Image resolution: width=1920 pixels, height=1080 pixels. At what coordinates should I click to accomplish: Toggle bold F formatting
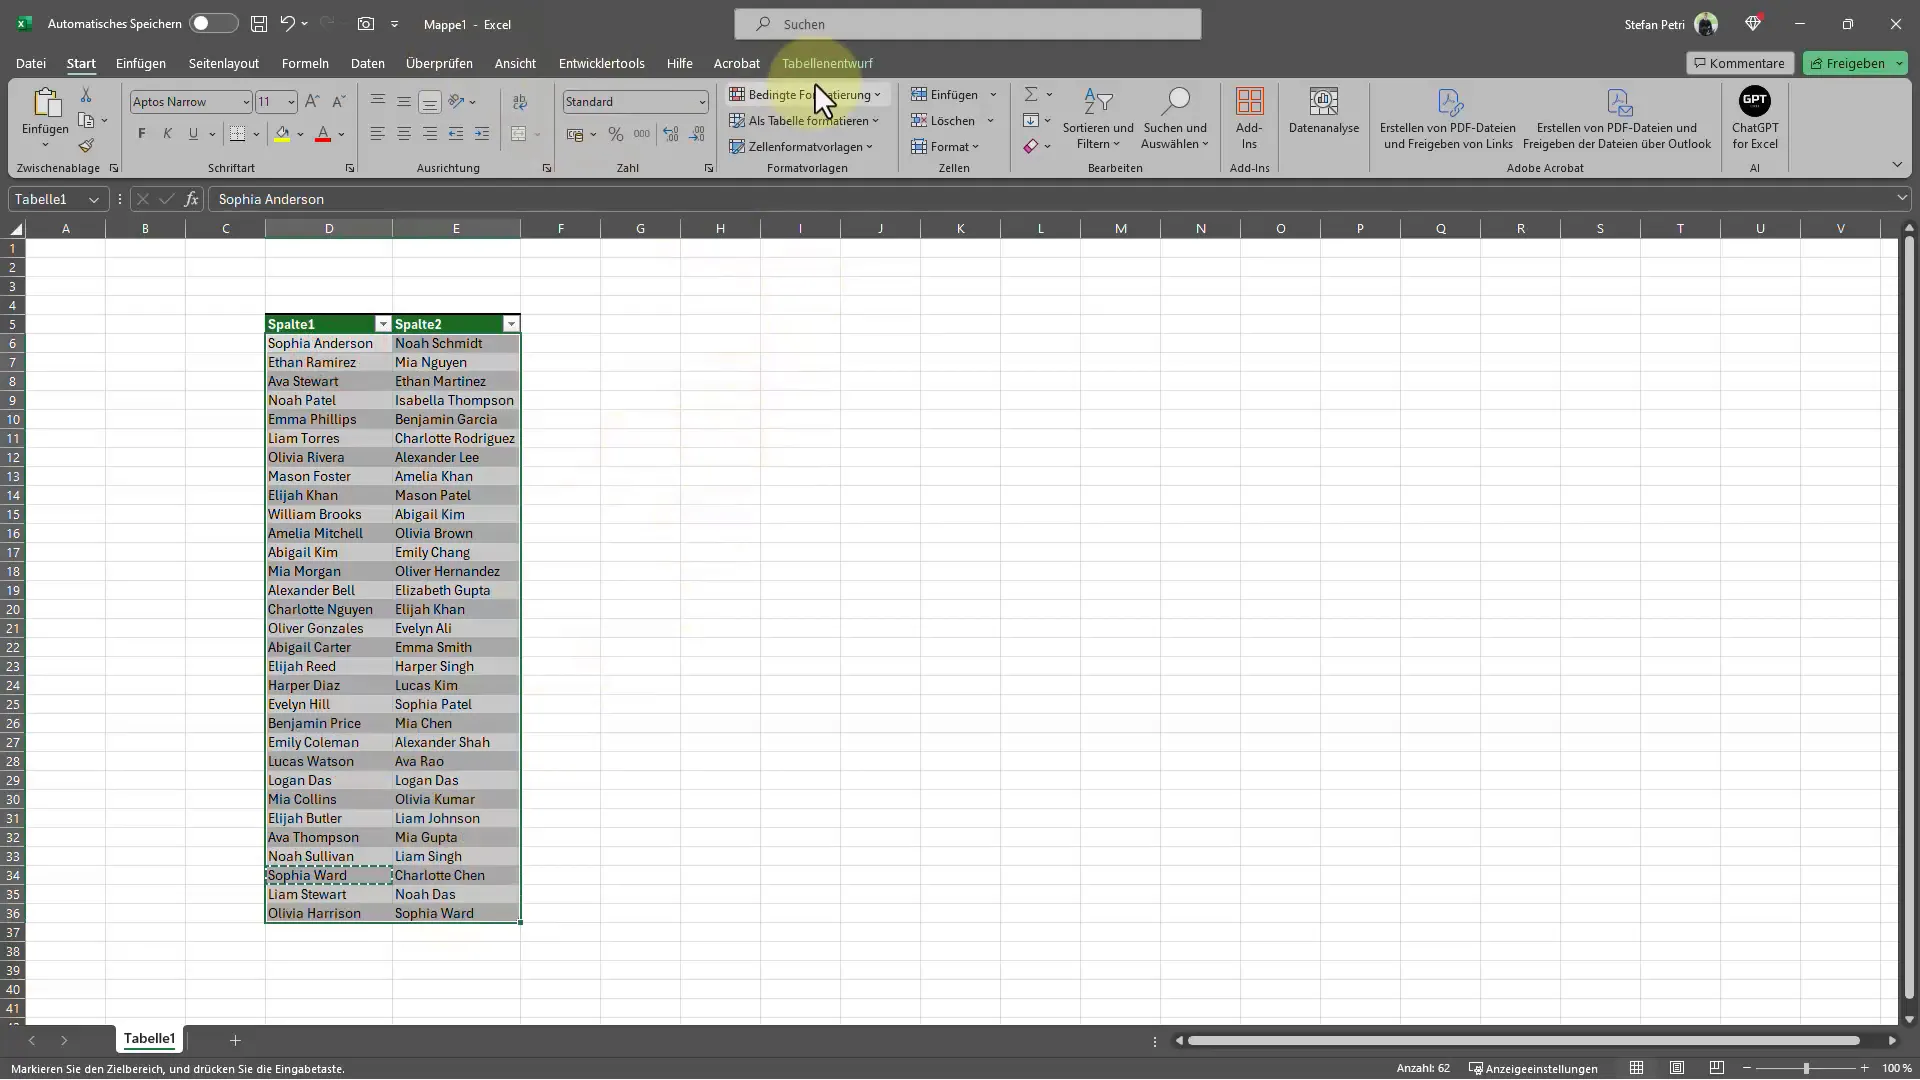click(142, 134)
